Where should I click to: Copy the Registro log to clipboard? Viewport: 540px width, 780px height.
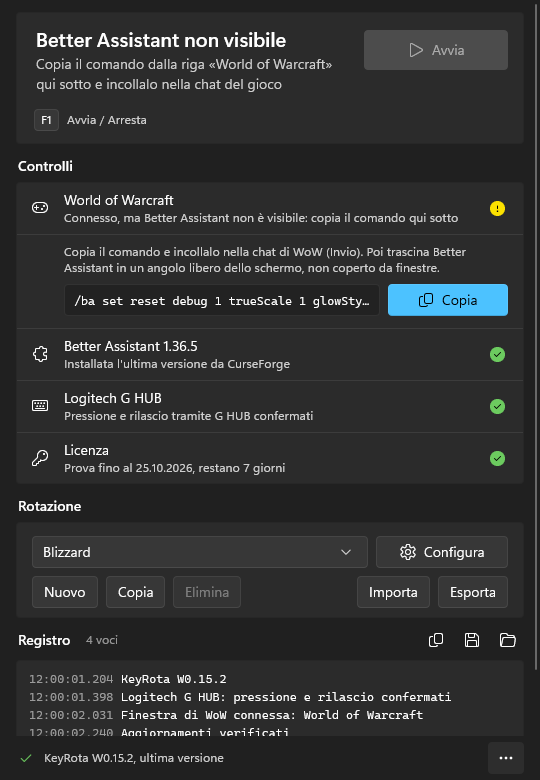pyautogui.click(x=436, y=640)
